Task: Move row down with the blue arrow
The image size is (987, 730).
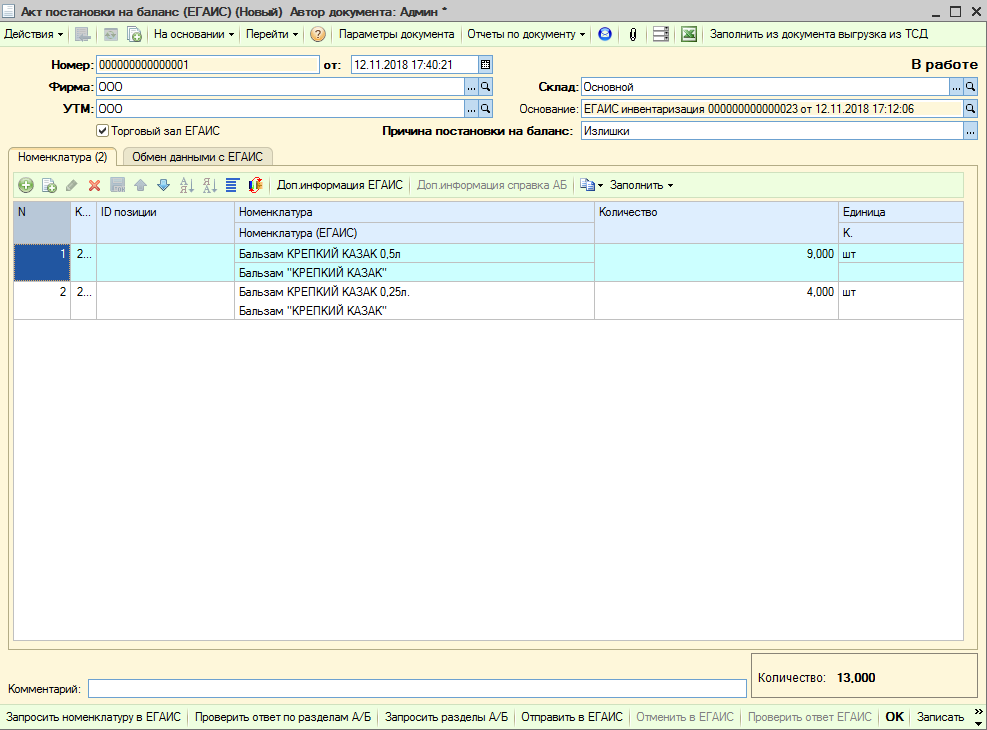Action: coord(163,185)
